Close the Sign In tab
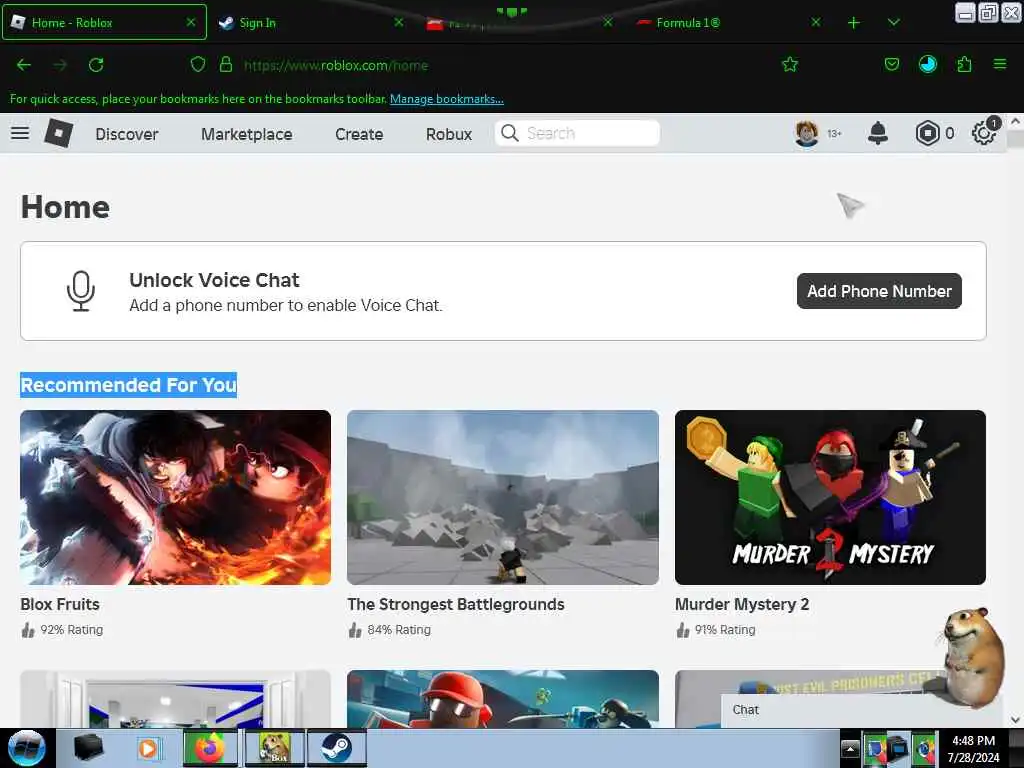Viewport: 1024px width, 768px height. tap(399, 22)
